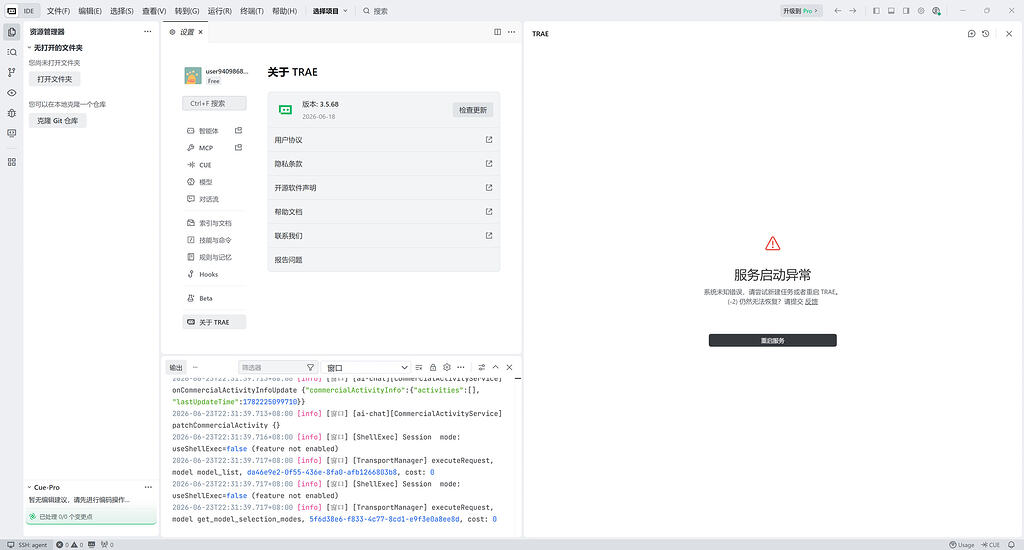The image size is (1024, 550).
Task: Open 联系我们 row
Action: point(384,236)
